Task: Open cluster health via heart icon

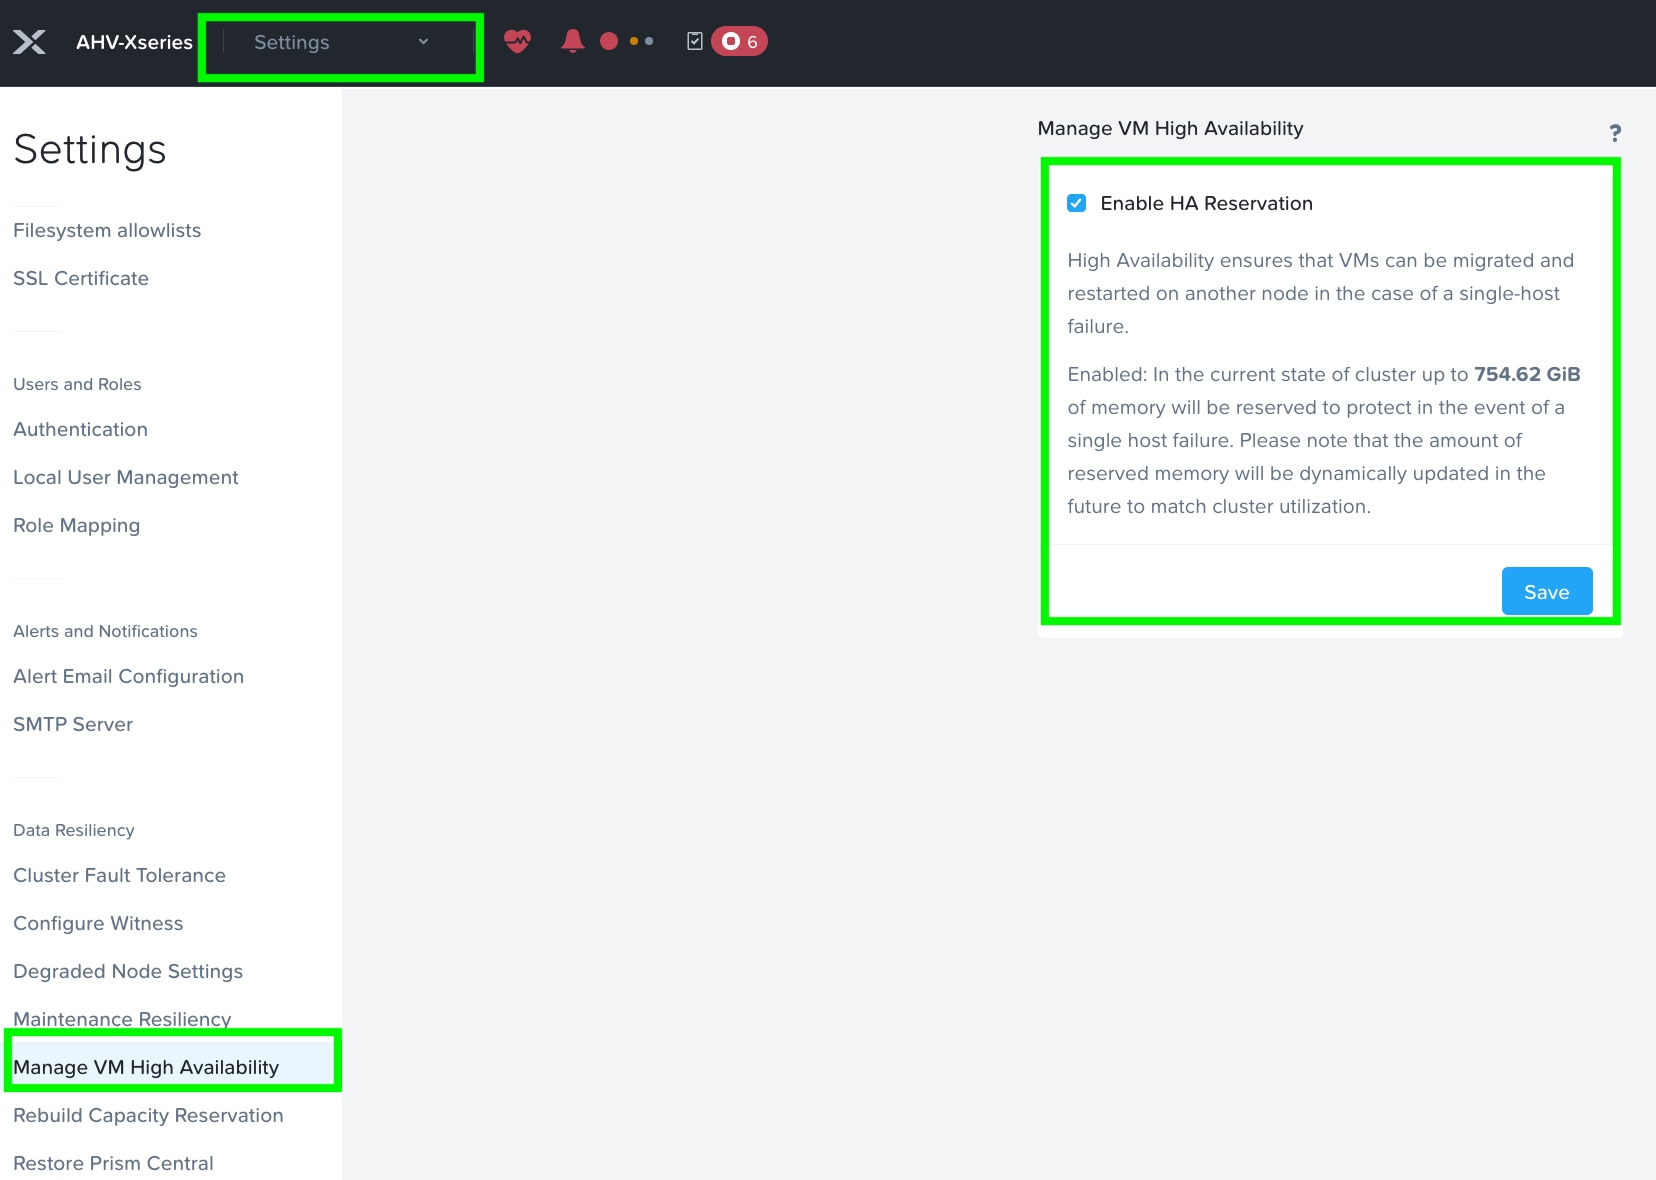Action: [x=518, y=41]
